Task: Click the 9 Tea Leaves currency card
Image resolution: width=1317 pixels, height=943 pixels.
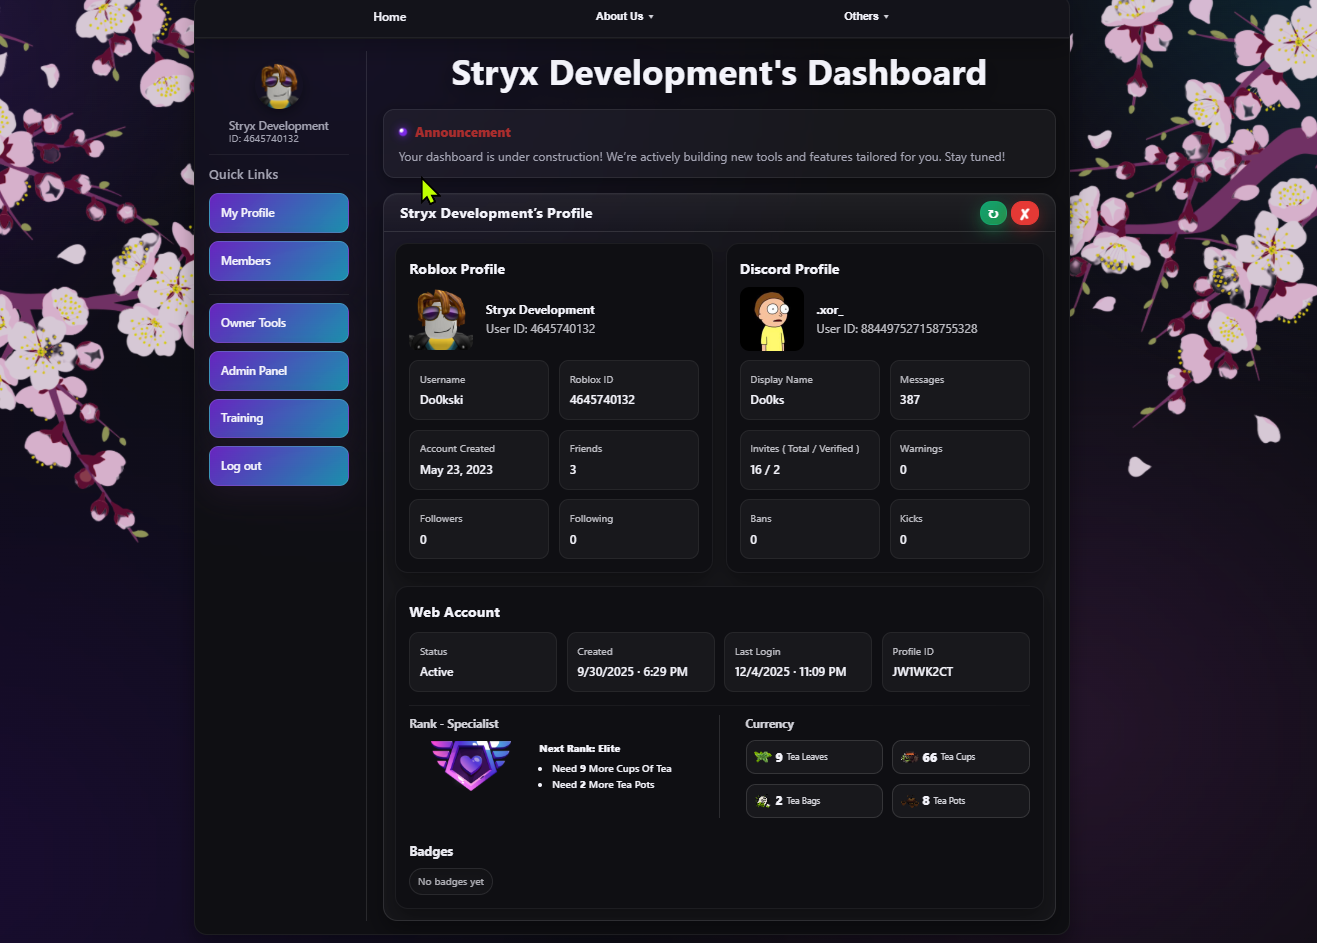Action: [814, 757]
